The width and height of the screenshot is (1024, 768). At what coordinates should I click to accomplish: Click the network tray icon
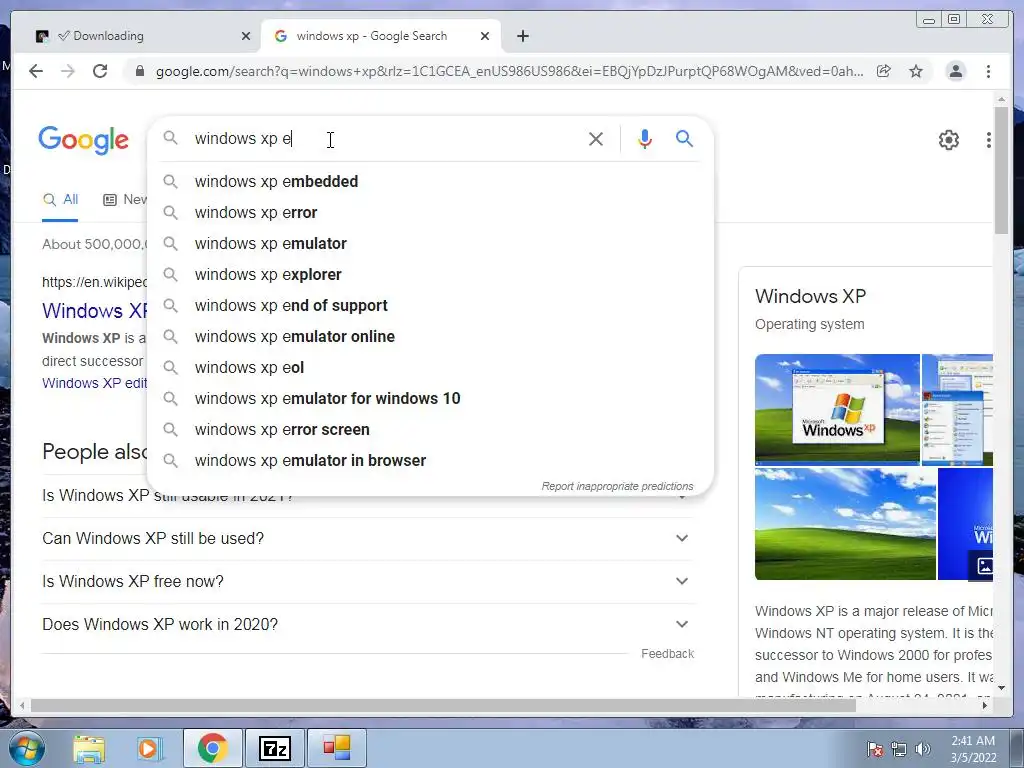pos(899,749)
